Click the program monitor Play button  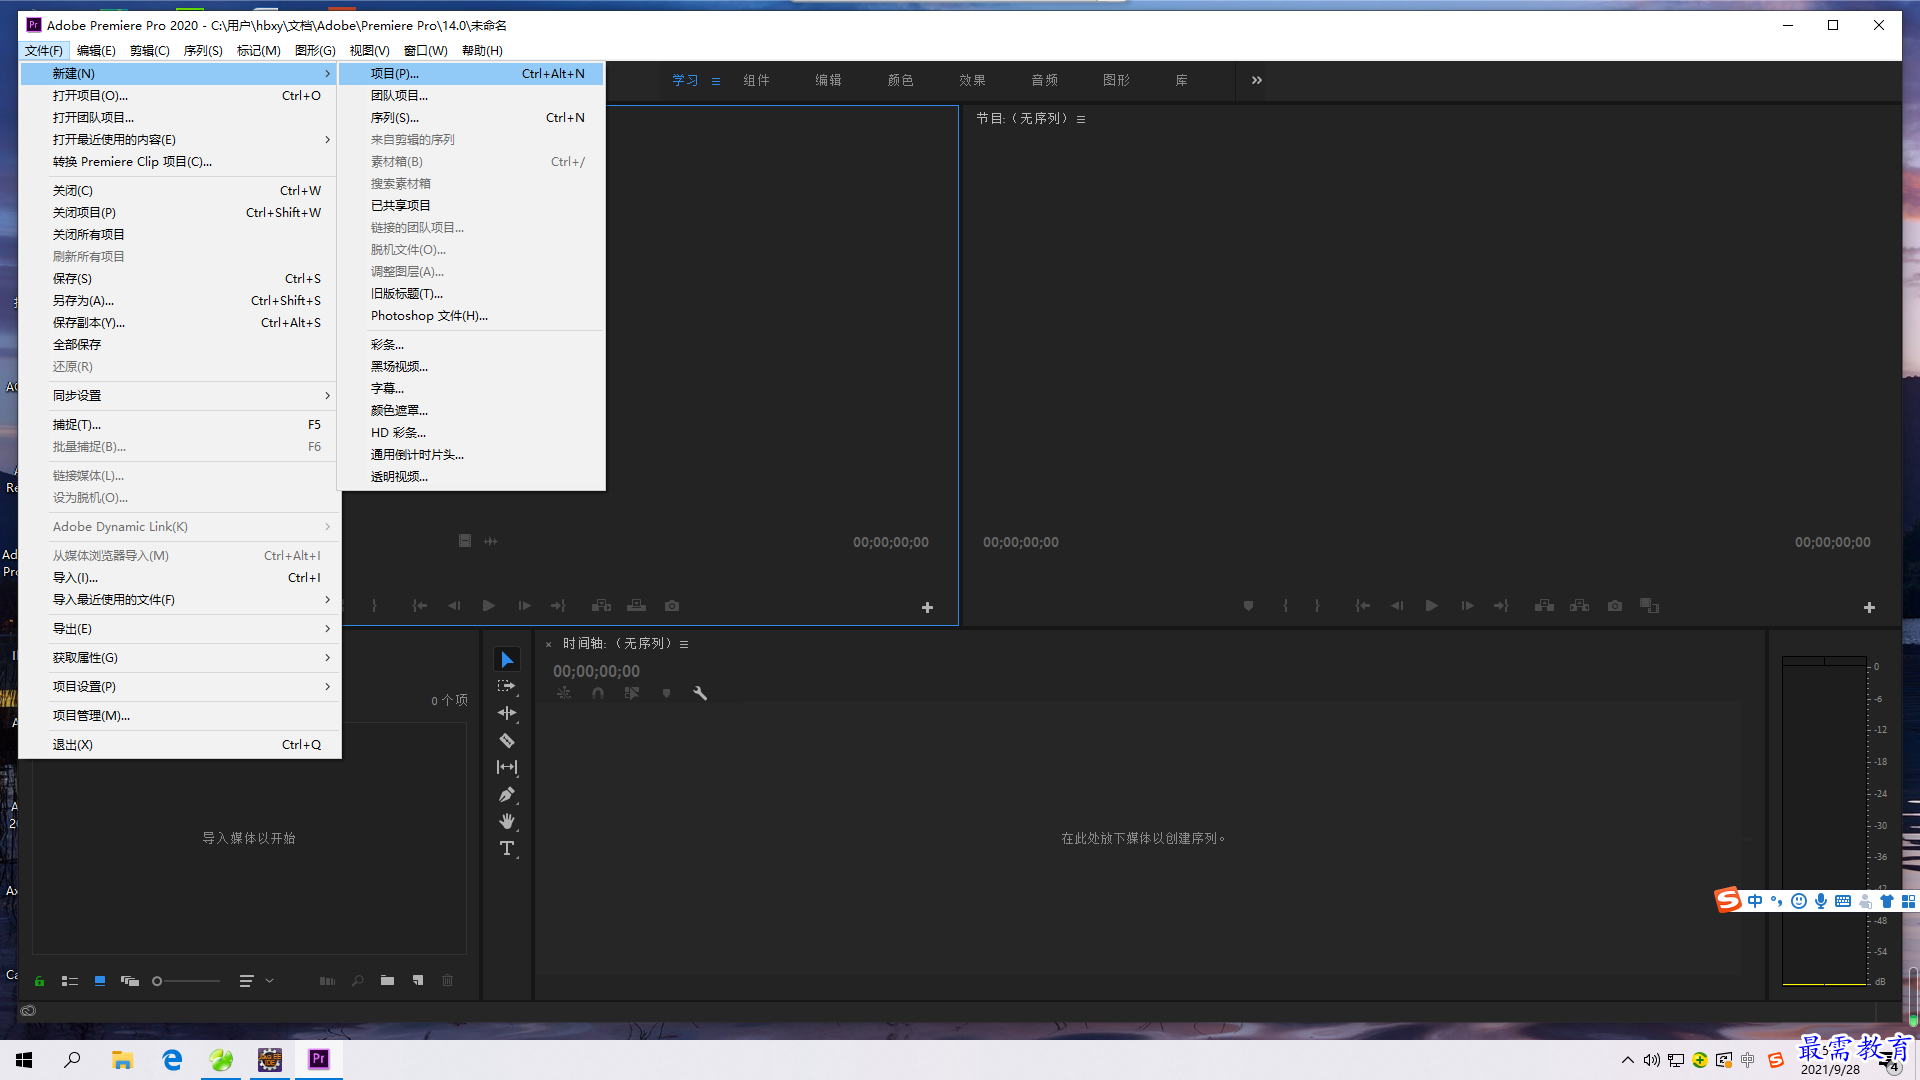1431,606
